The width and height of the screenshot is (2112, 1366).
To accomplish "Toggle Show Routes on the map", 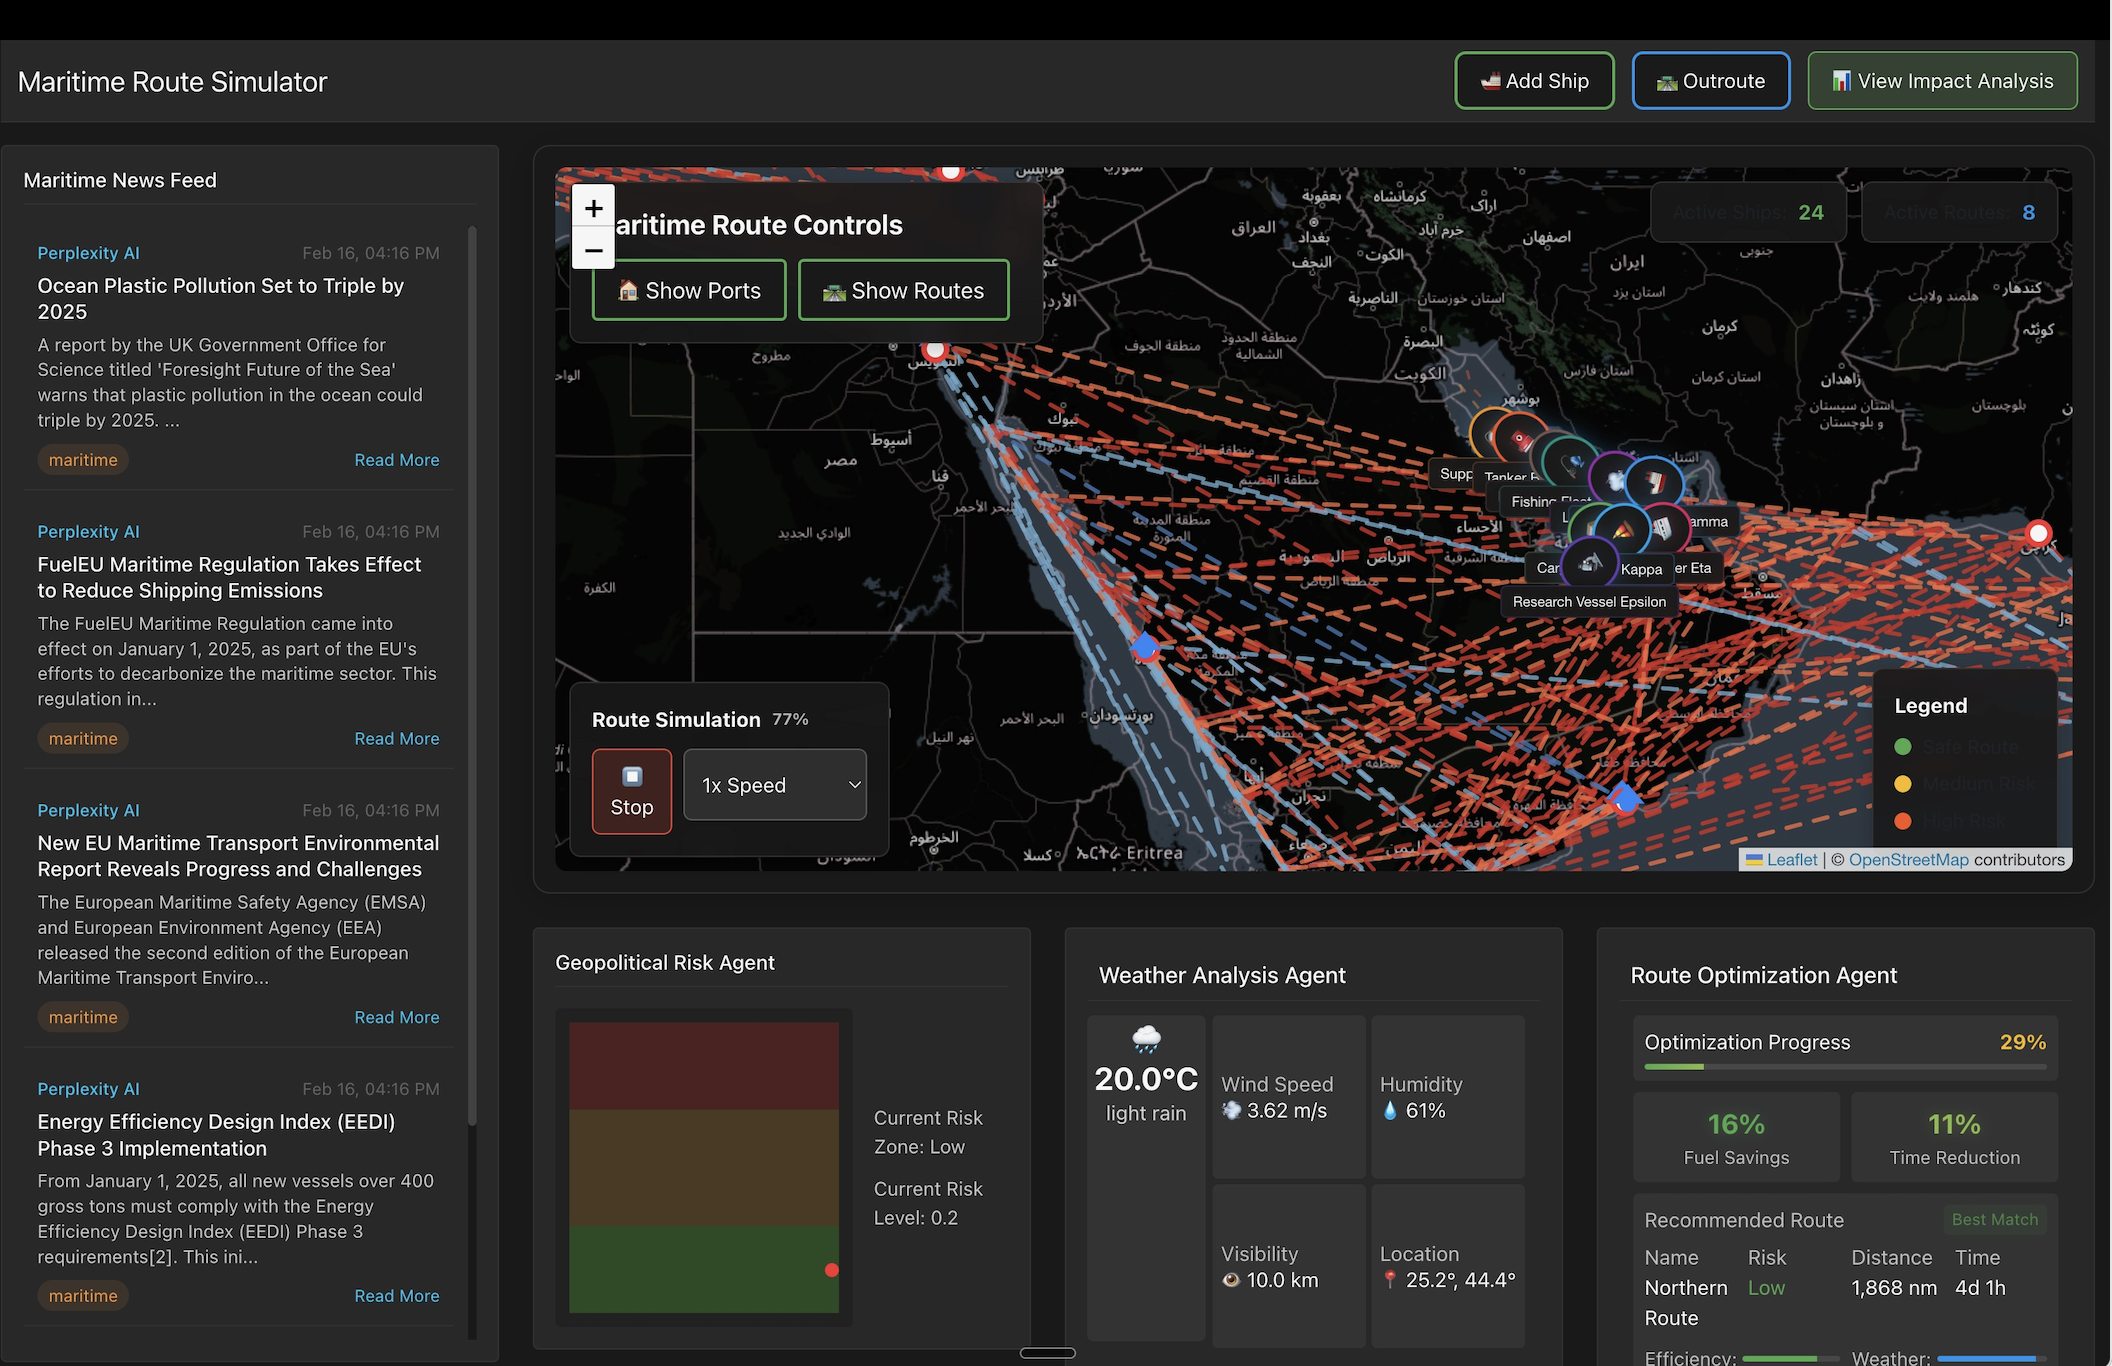I will (903, 290).
